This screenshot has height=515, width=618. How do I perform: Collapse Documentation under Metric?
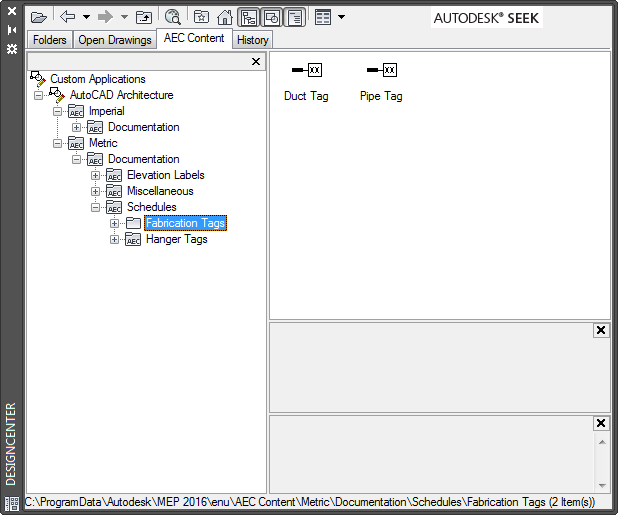click(x=76, y=160)
